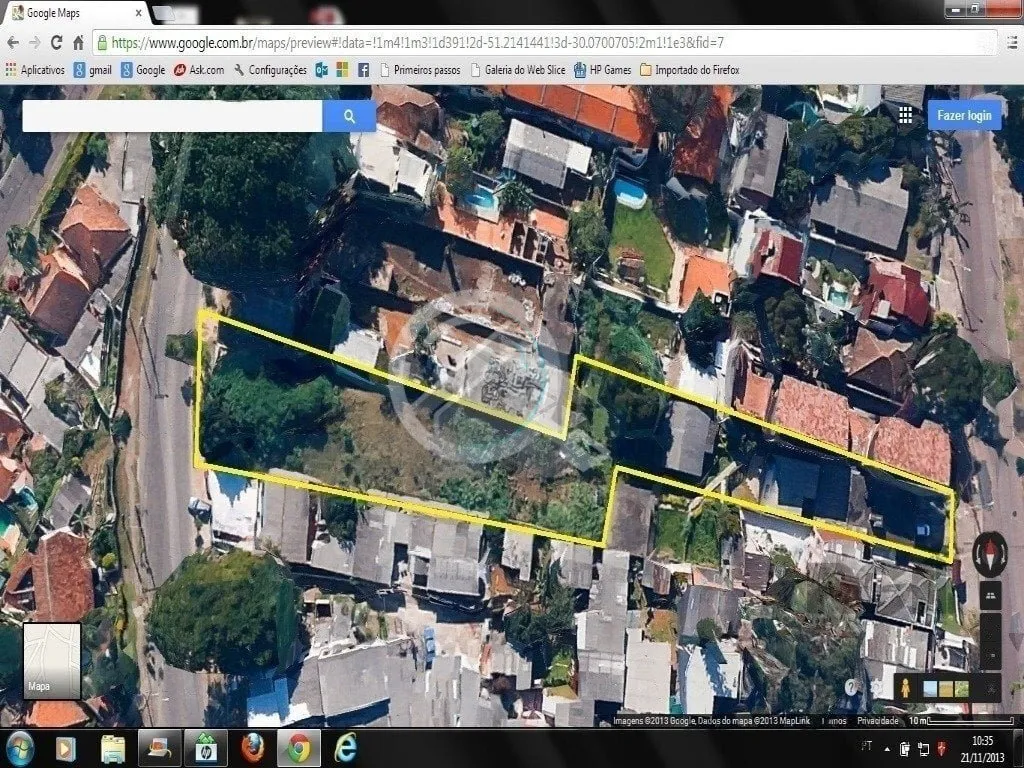Viewport: 1024px width, 768px height.
Task: Zoom in with the upper zoom button
Action: coord(990,626)
